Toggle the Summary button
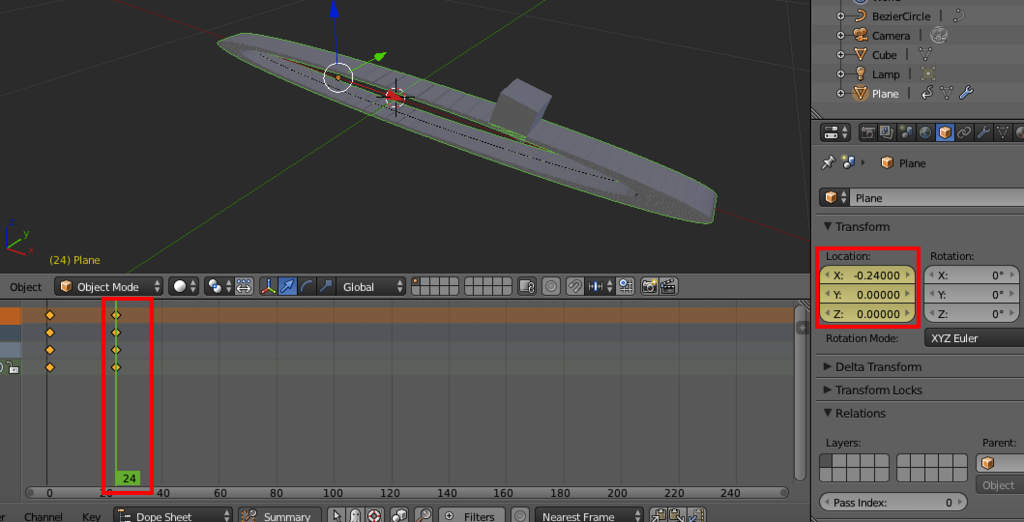The image size is (1024, 522). coord(280,517)
